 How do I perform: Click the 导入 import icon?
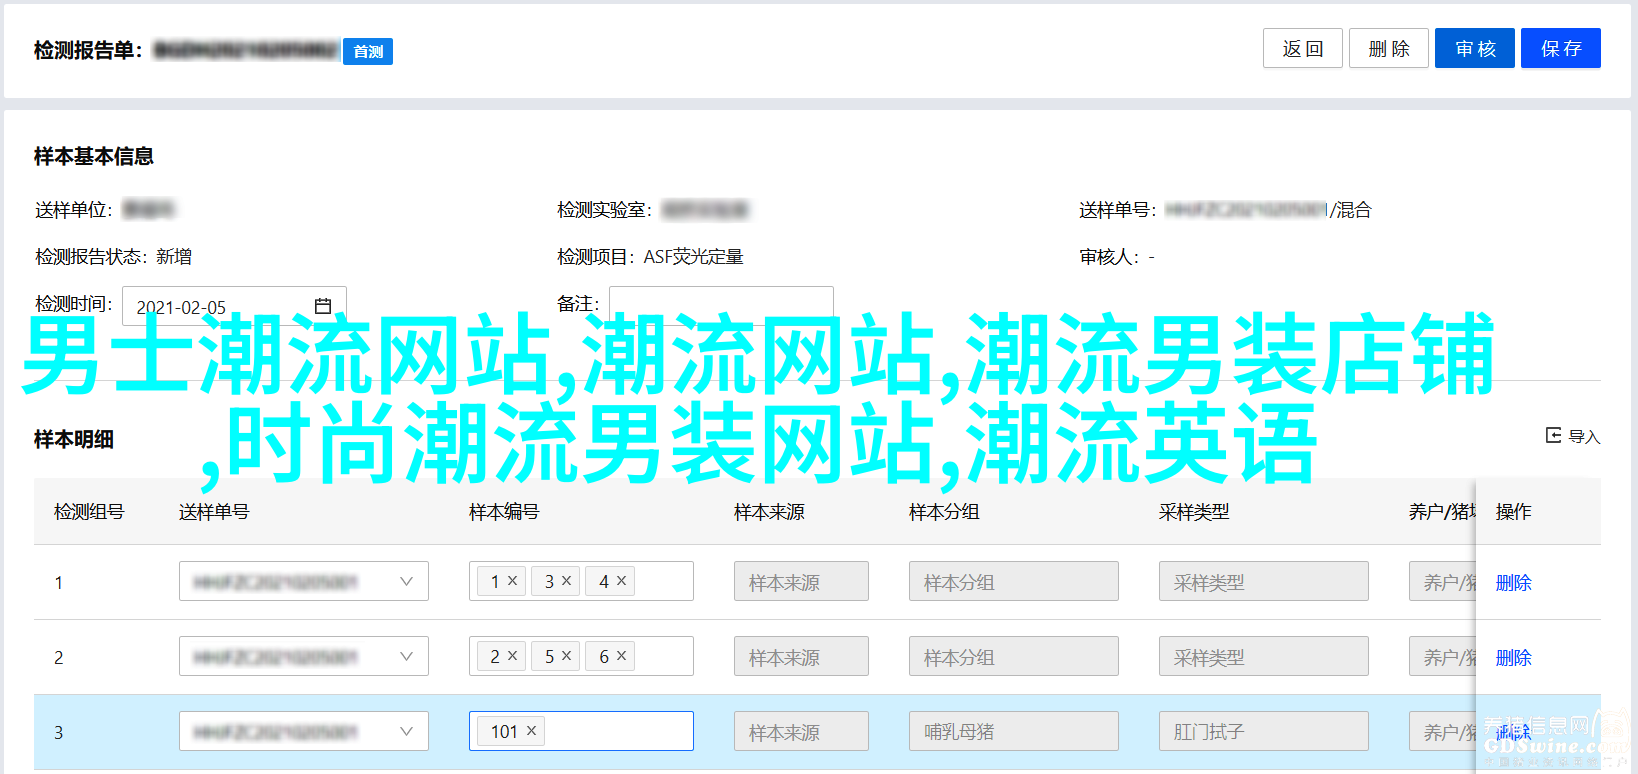pos(1553,435)
